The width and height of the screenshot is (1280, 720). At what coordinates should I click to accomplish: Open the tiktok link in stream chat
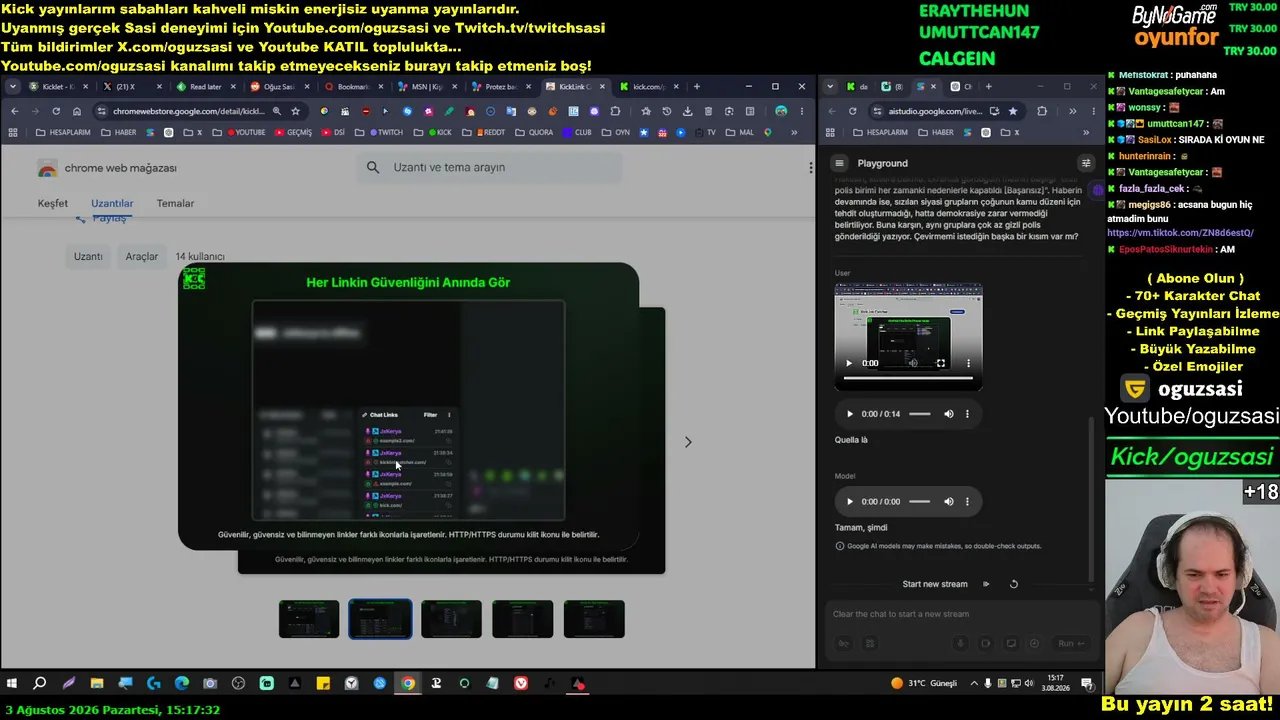click(1180, 233)
